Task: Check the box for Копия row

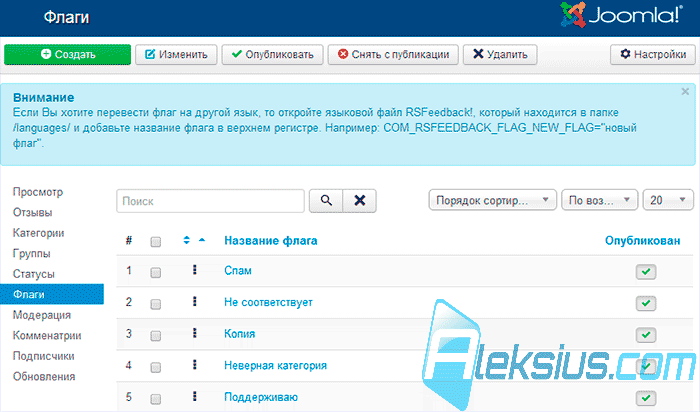Action: [155, 336]
